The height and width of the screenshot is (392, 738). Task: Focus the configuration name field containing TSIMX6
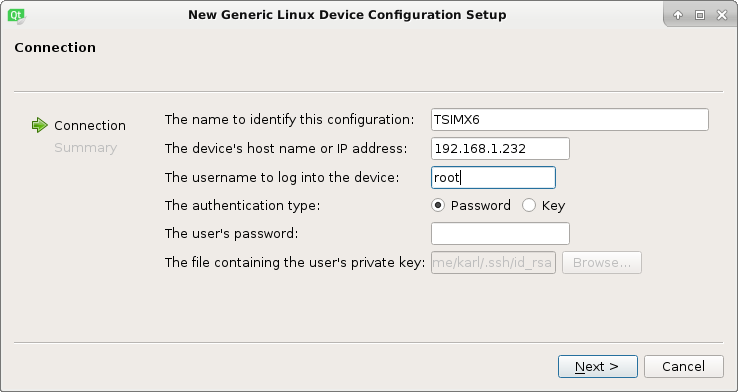(x=570, y=120)
